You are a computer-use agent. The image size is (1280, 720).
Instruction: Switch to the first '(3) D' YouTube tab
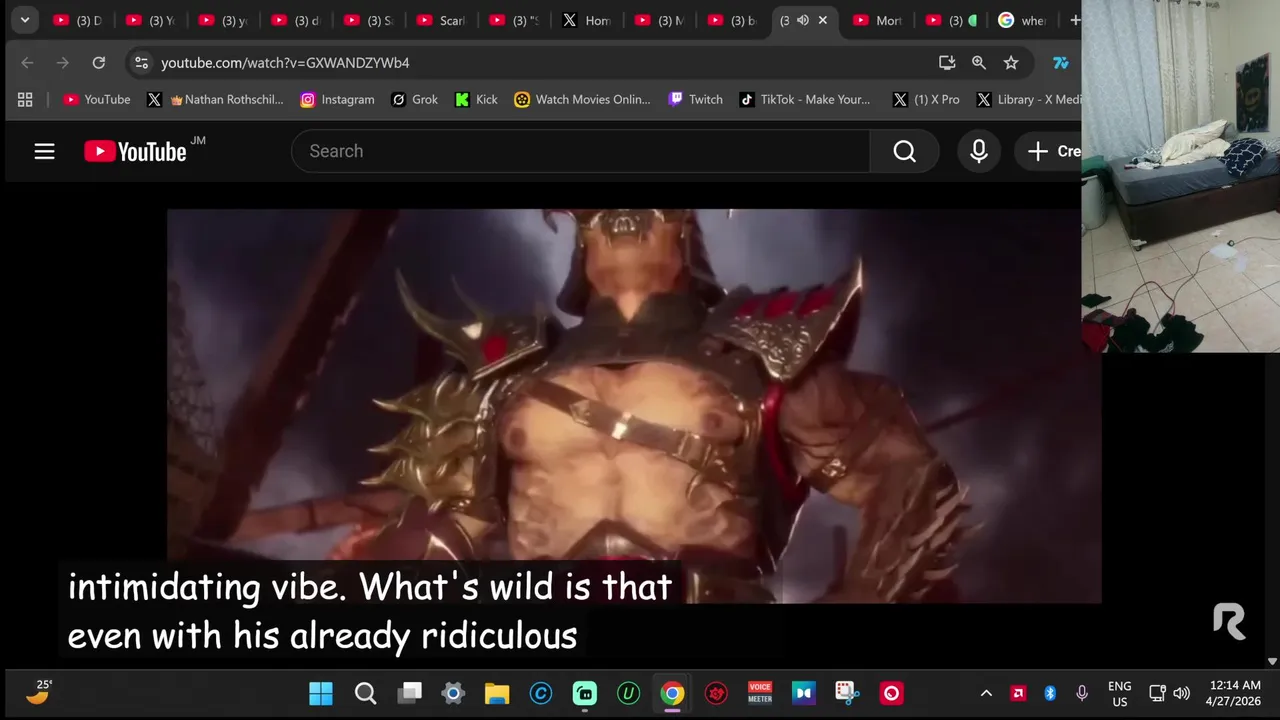pos(78,20)
